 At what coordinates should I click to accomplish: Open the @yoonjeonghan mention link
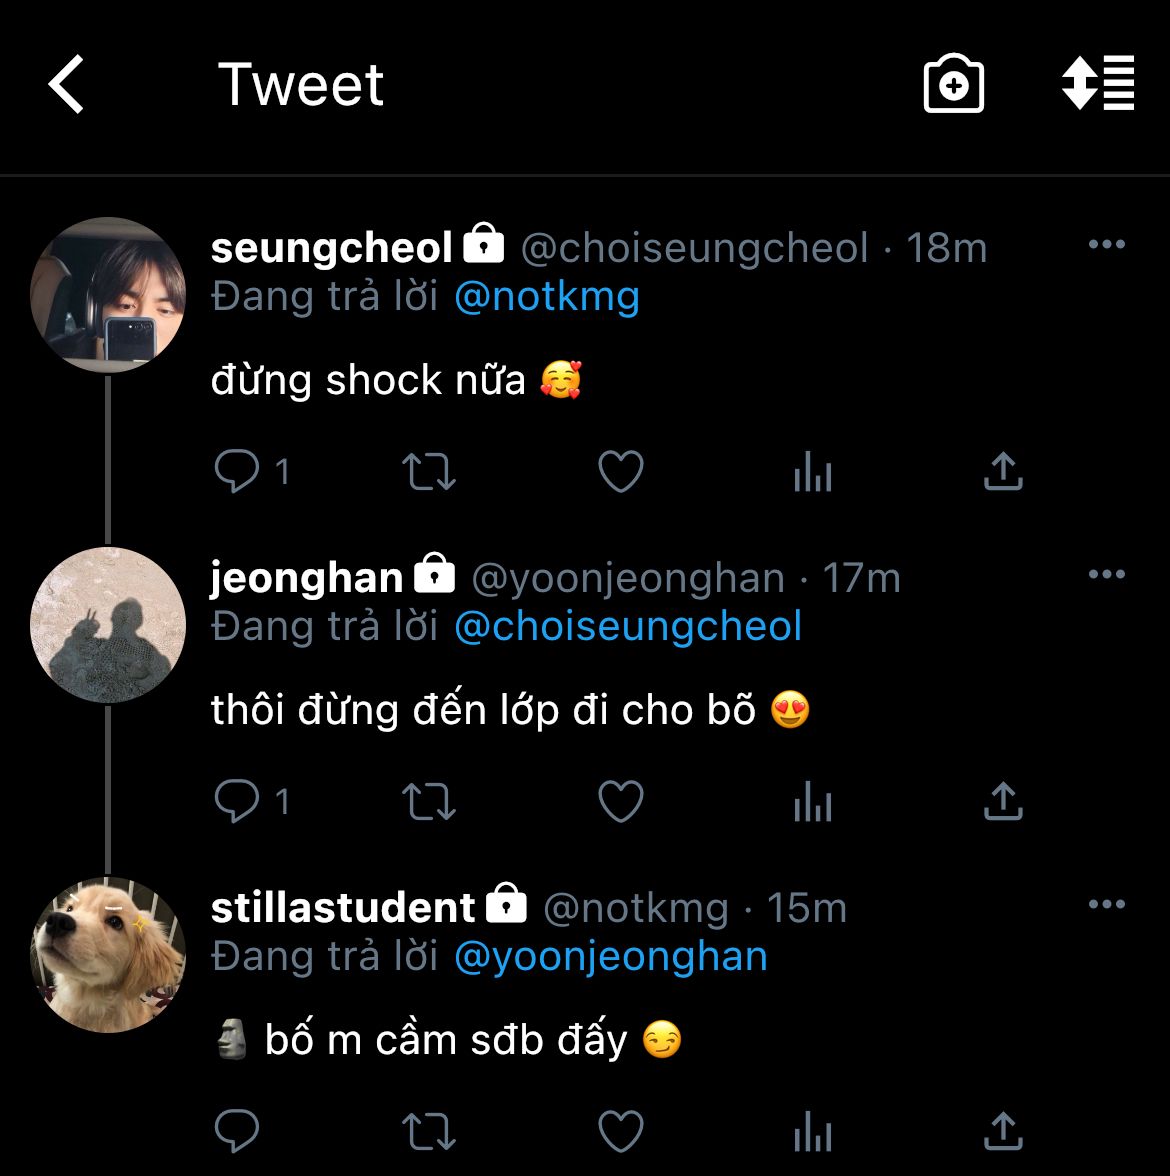(610, 957)
